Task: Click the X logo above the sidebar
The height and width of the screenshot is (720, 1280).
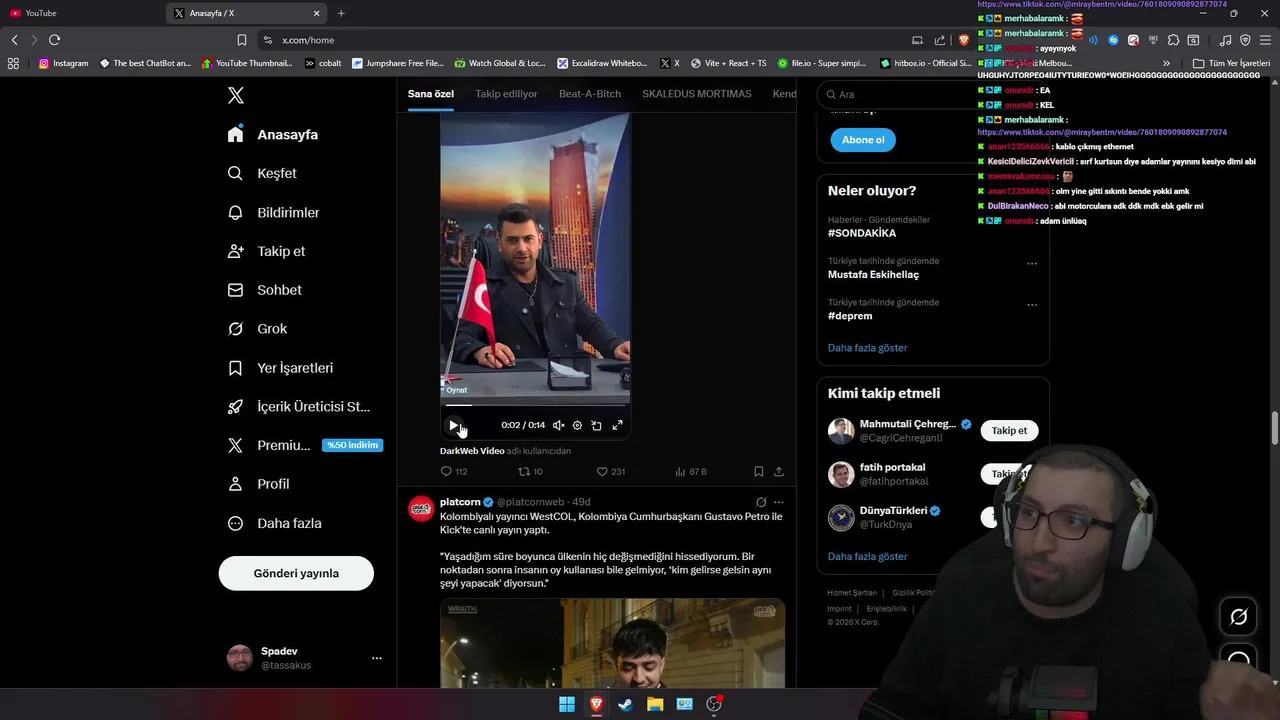Action: (236, 96)
